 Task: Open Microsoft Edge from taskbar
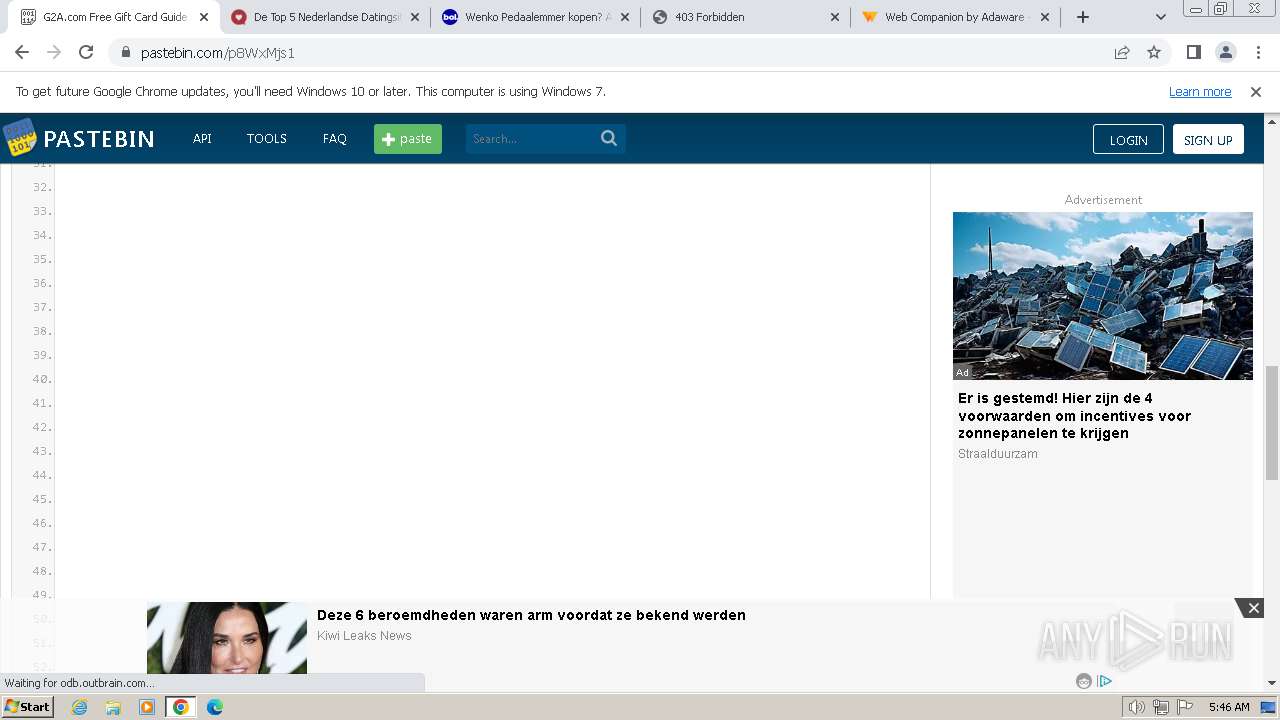tap(215, 707)
